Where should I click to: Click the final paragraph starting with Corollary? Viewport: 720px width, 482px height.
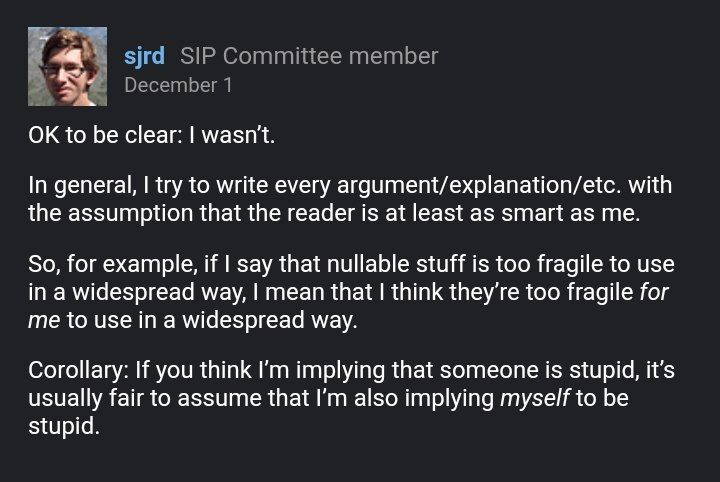pyautogui.click(x=349, y=399)
